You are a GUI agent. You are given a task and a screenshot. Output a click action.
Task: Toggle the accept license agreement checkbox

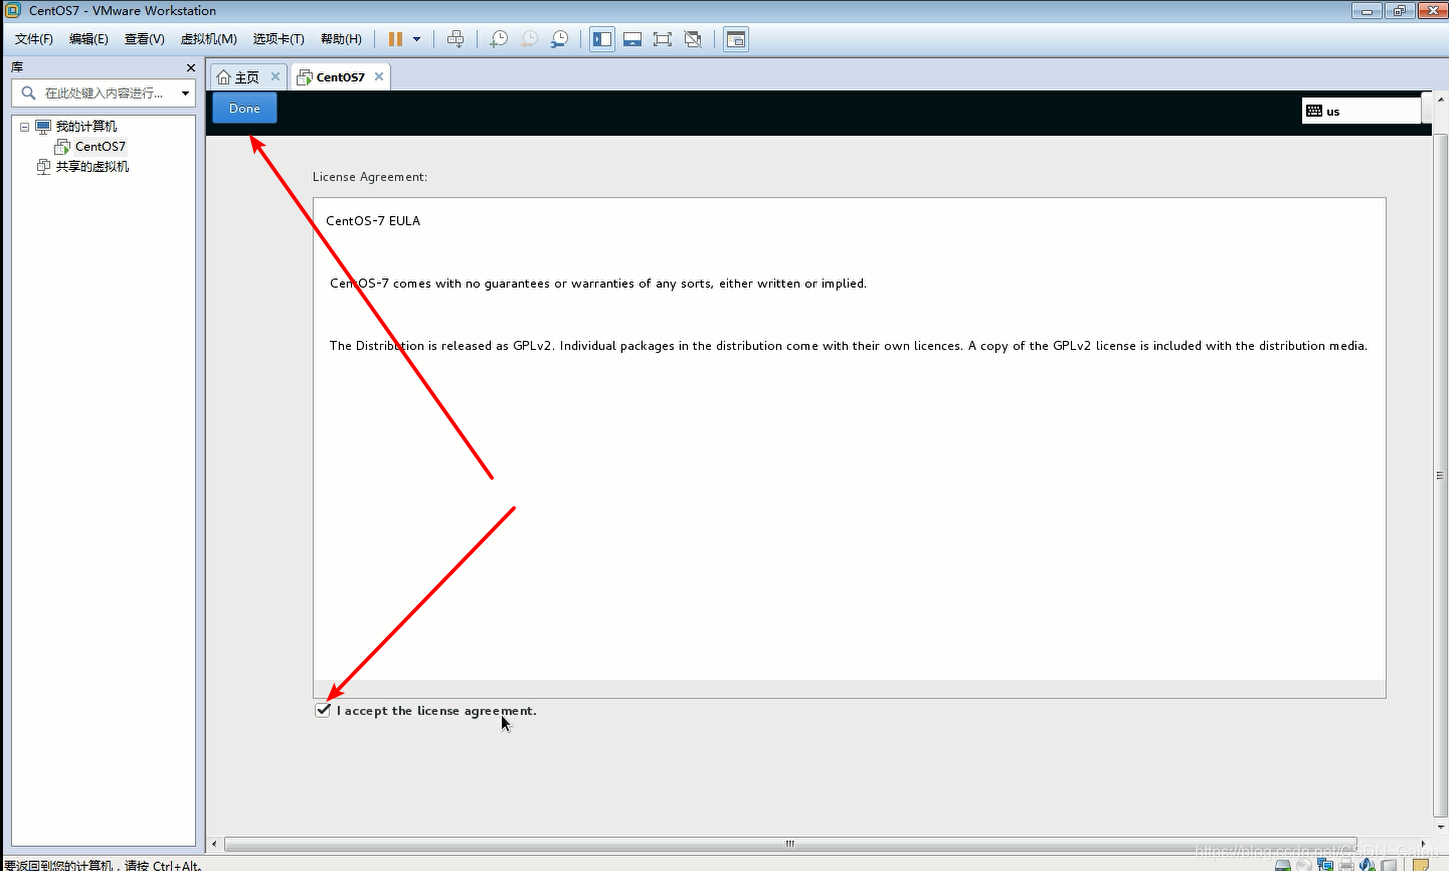pyautogui.click(x=323, y=710)
